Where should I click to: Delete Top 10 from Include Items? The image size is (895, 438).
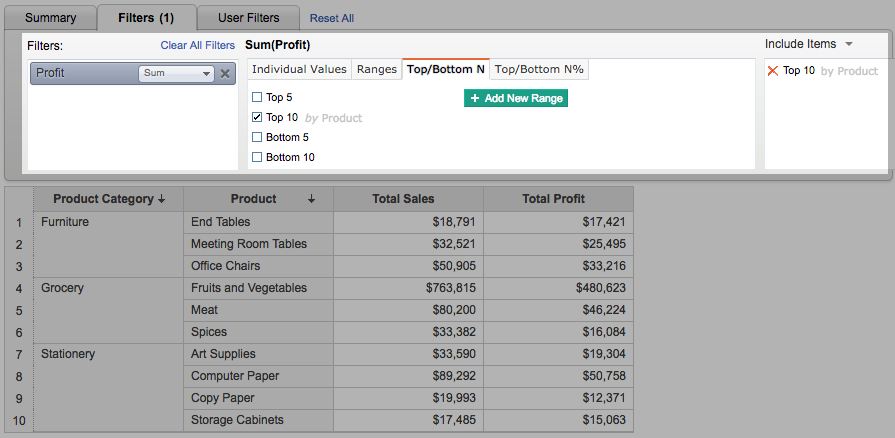point(772,71)
